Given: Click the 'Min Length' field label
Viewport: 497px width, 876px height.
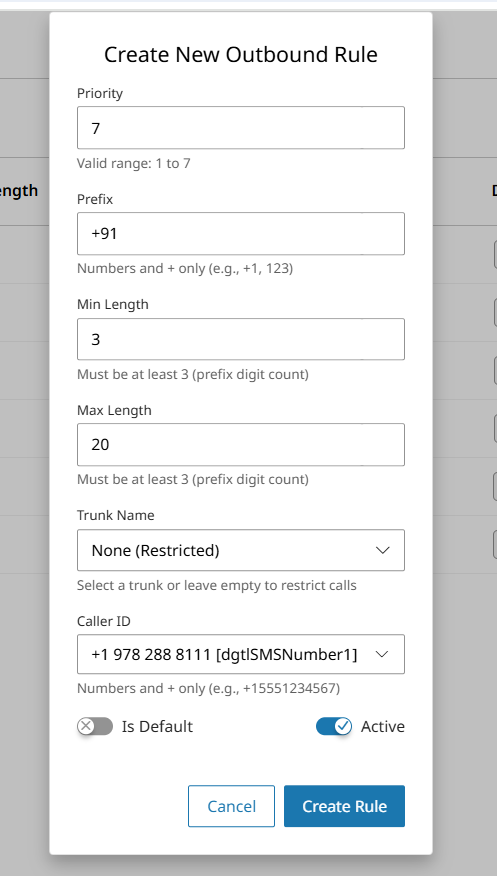Looking at the screenshot, I should tap(113, 304).
